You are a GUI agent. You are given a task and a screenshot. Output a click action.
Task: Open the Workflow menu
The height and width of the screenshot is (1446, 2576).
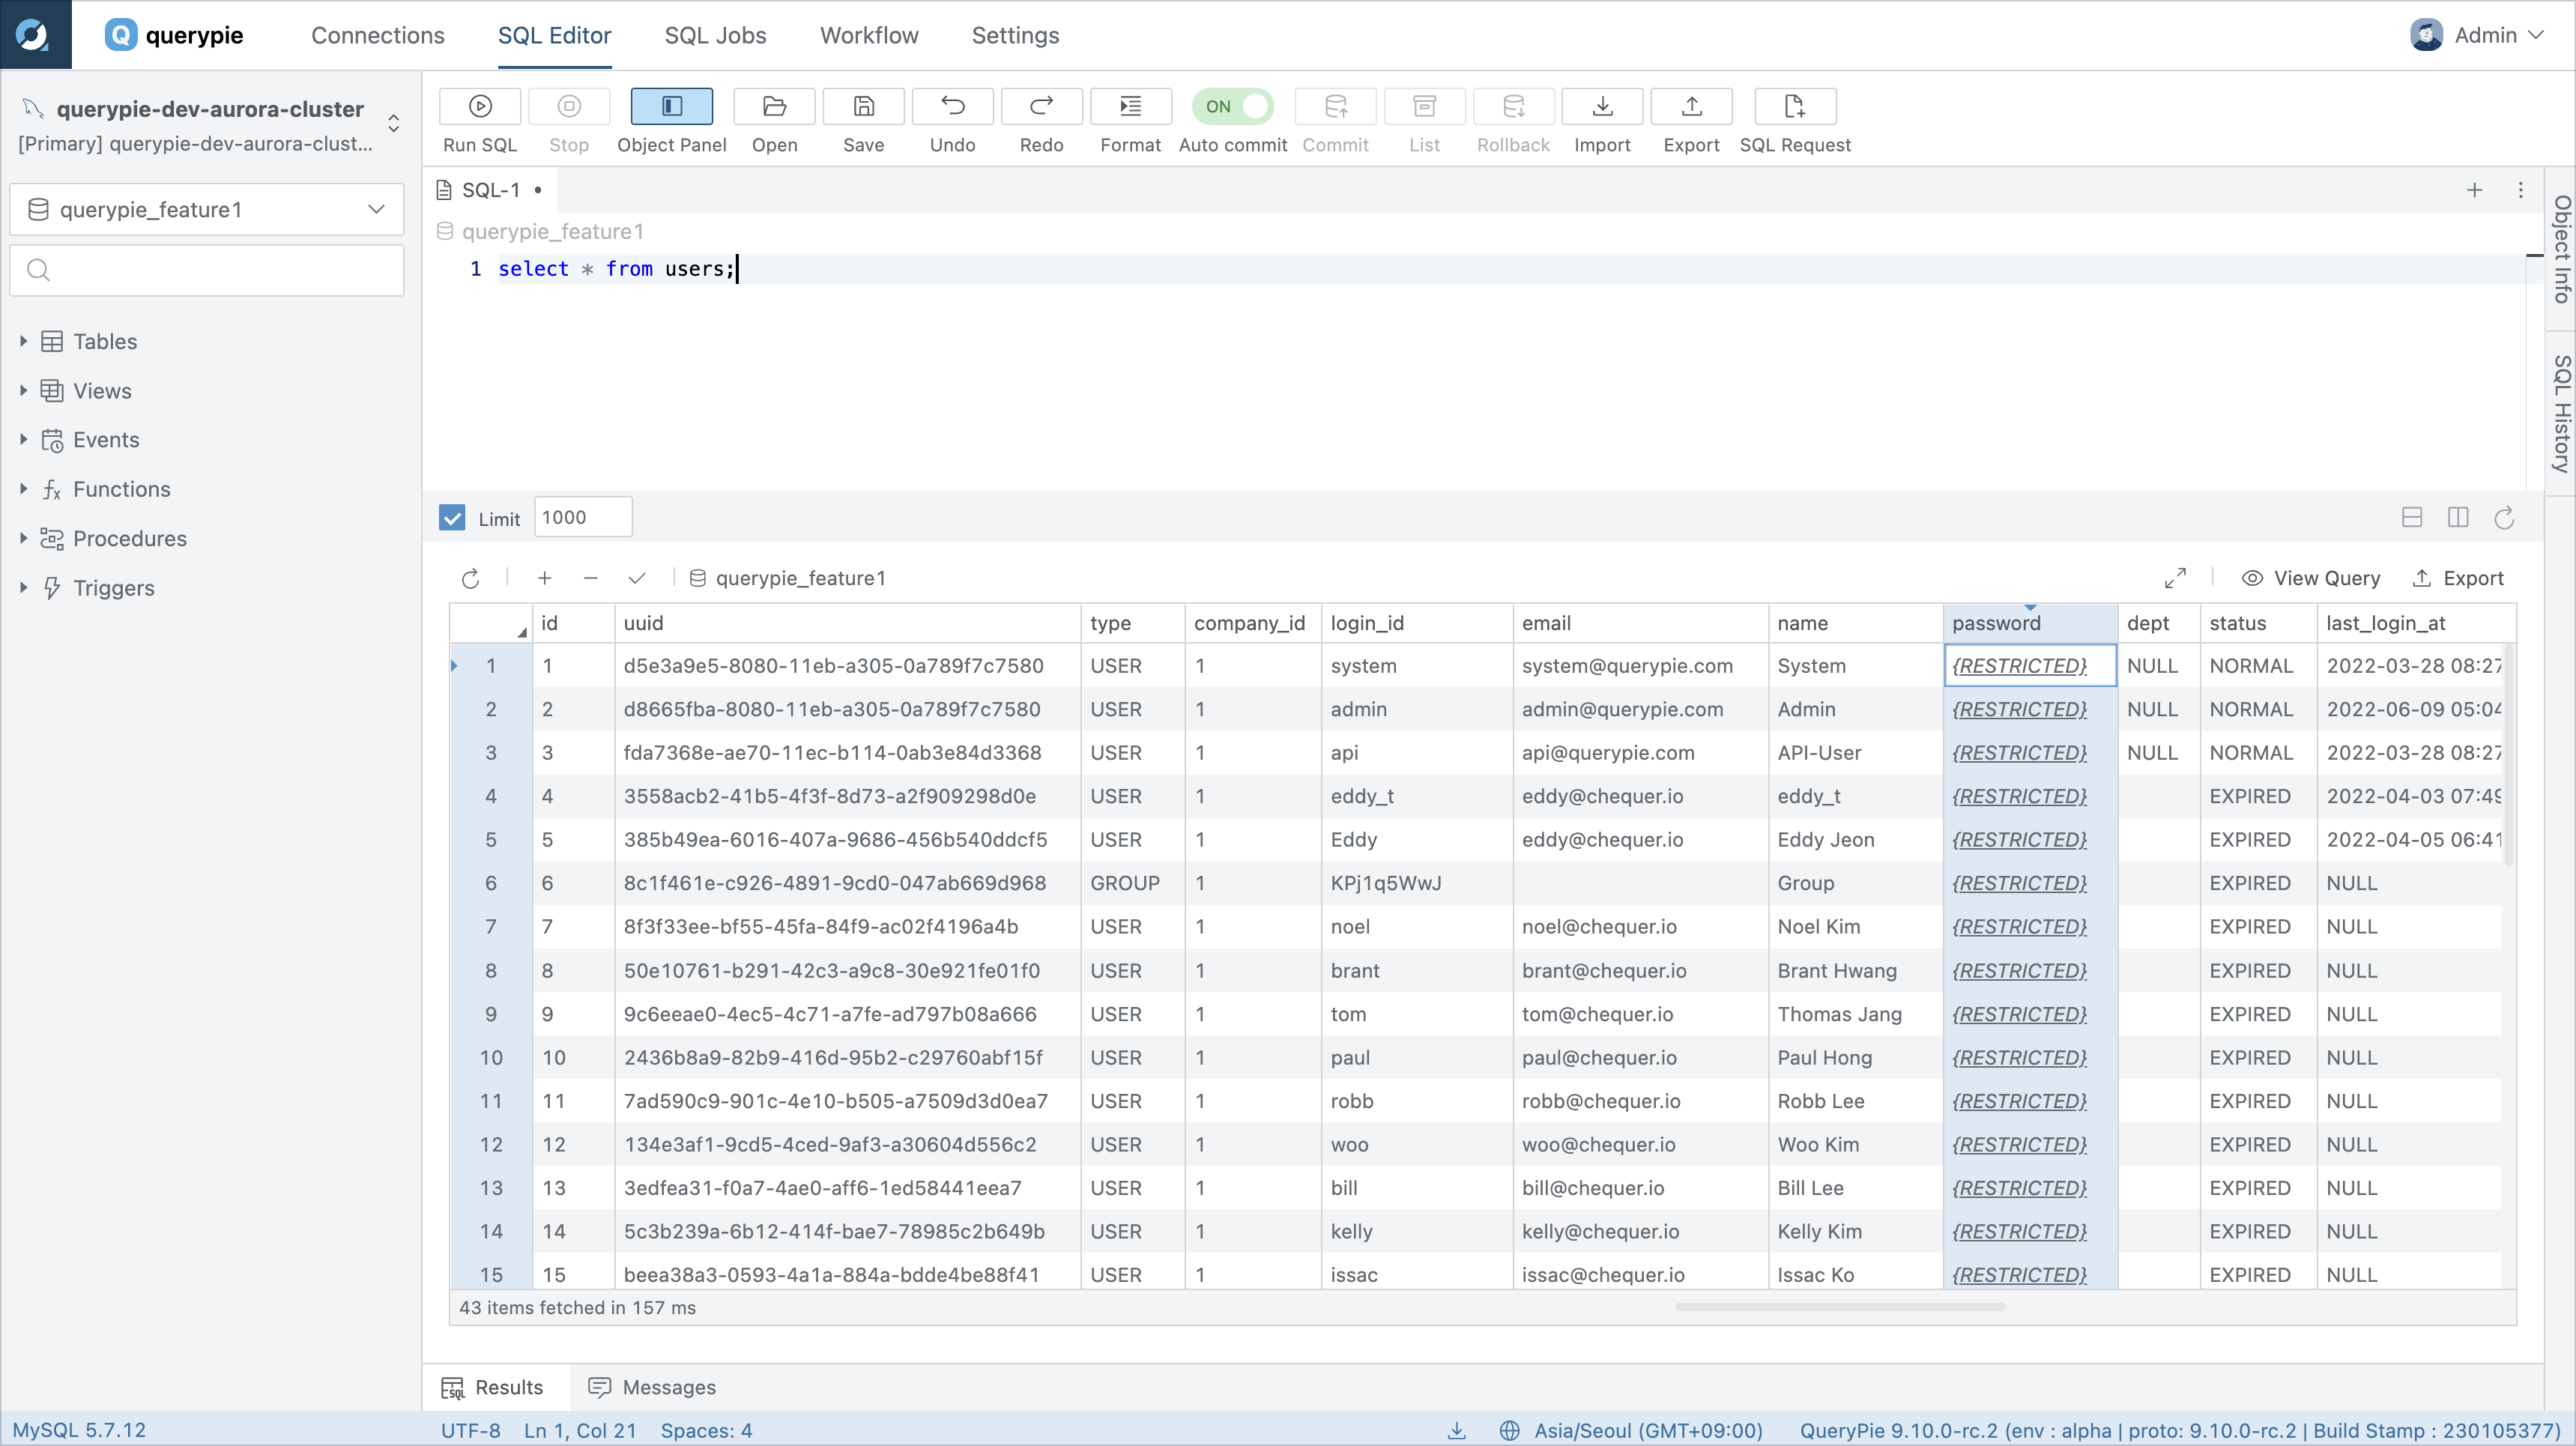869,35
